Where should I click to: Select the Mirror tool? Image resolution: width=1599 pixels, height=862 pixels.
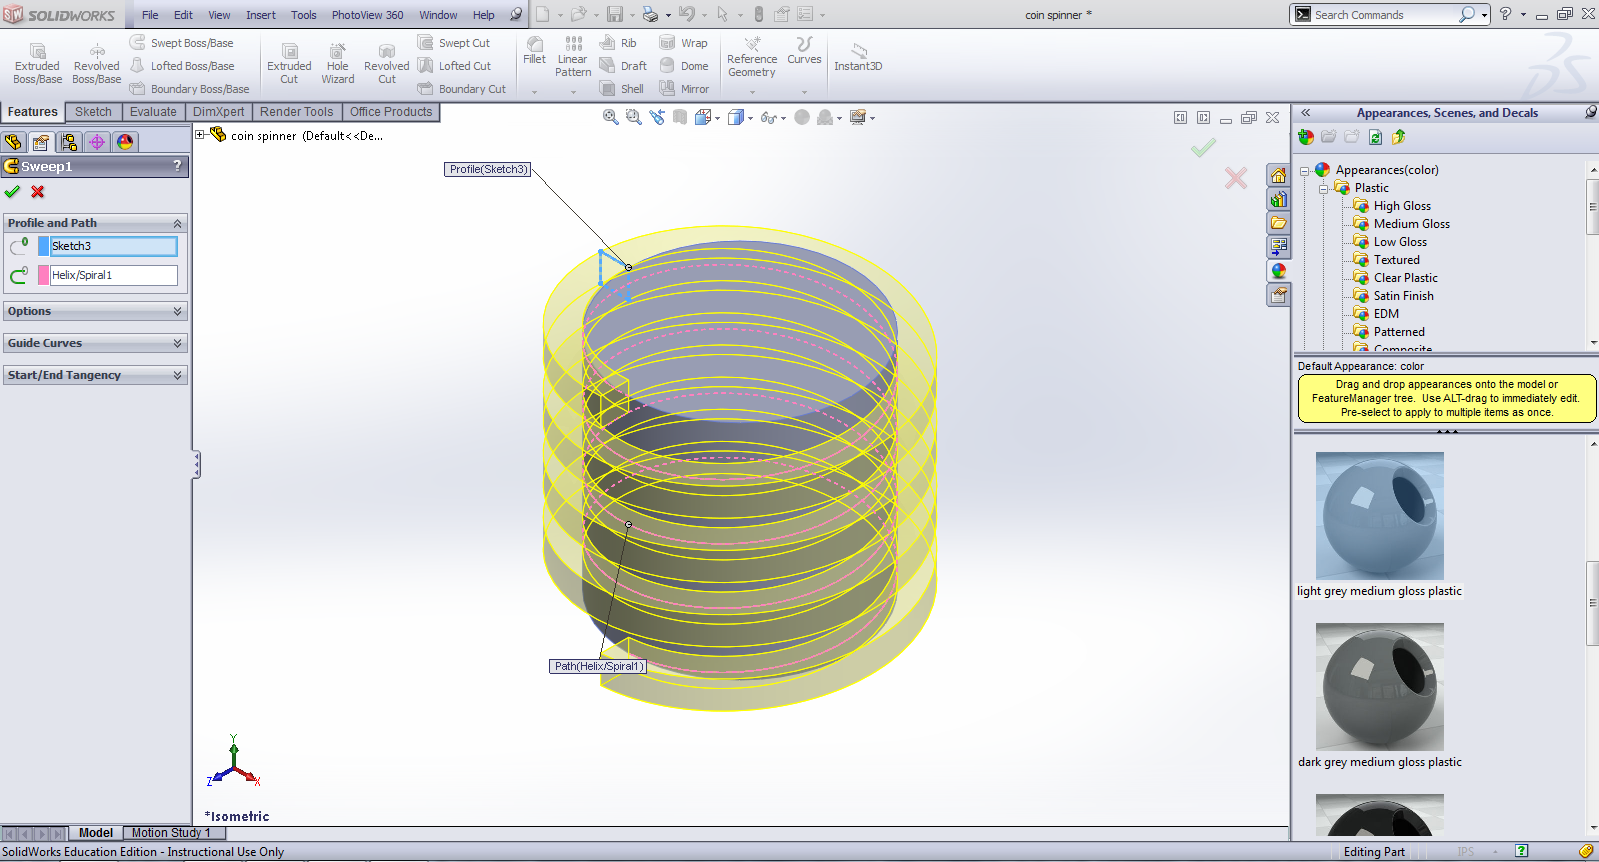click(685, 89)
